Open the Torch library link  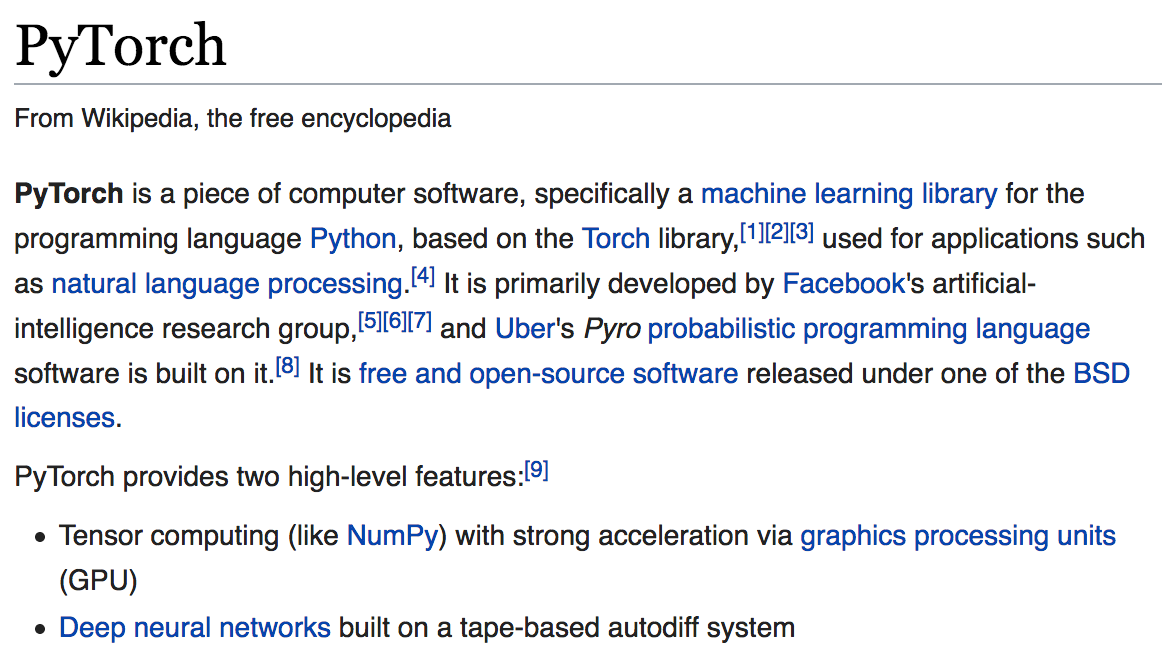point(616,238)
